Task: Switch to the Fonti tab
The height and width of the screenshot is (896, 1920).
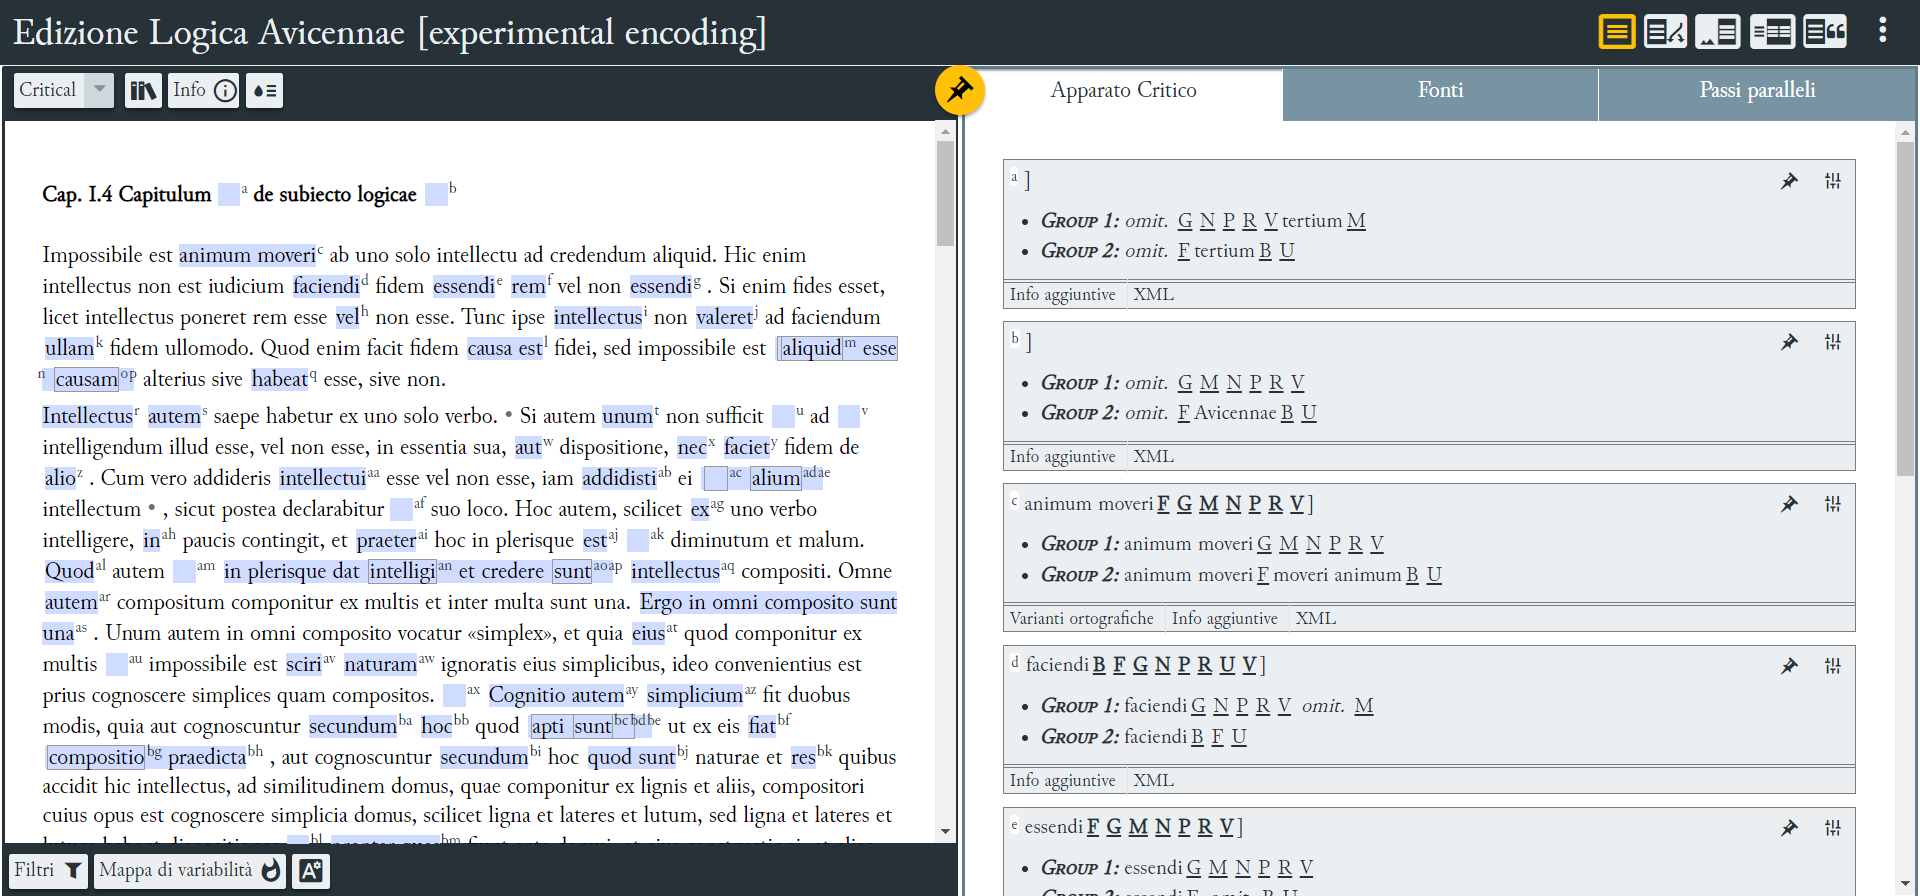Action: tap(1440, 91)
